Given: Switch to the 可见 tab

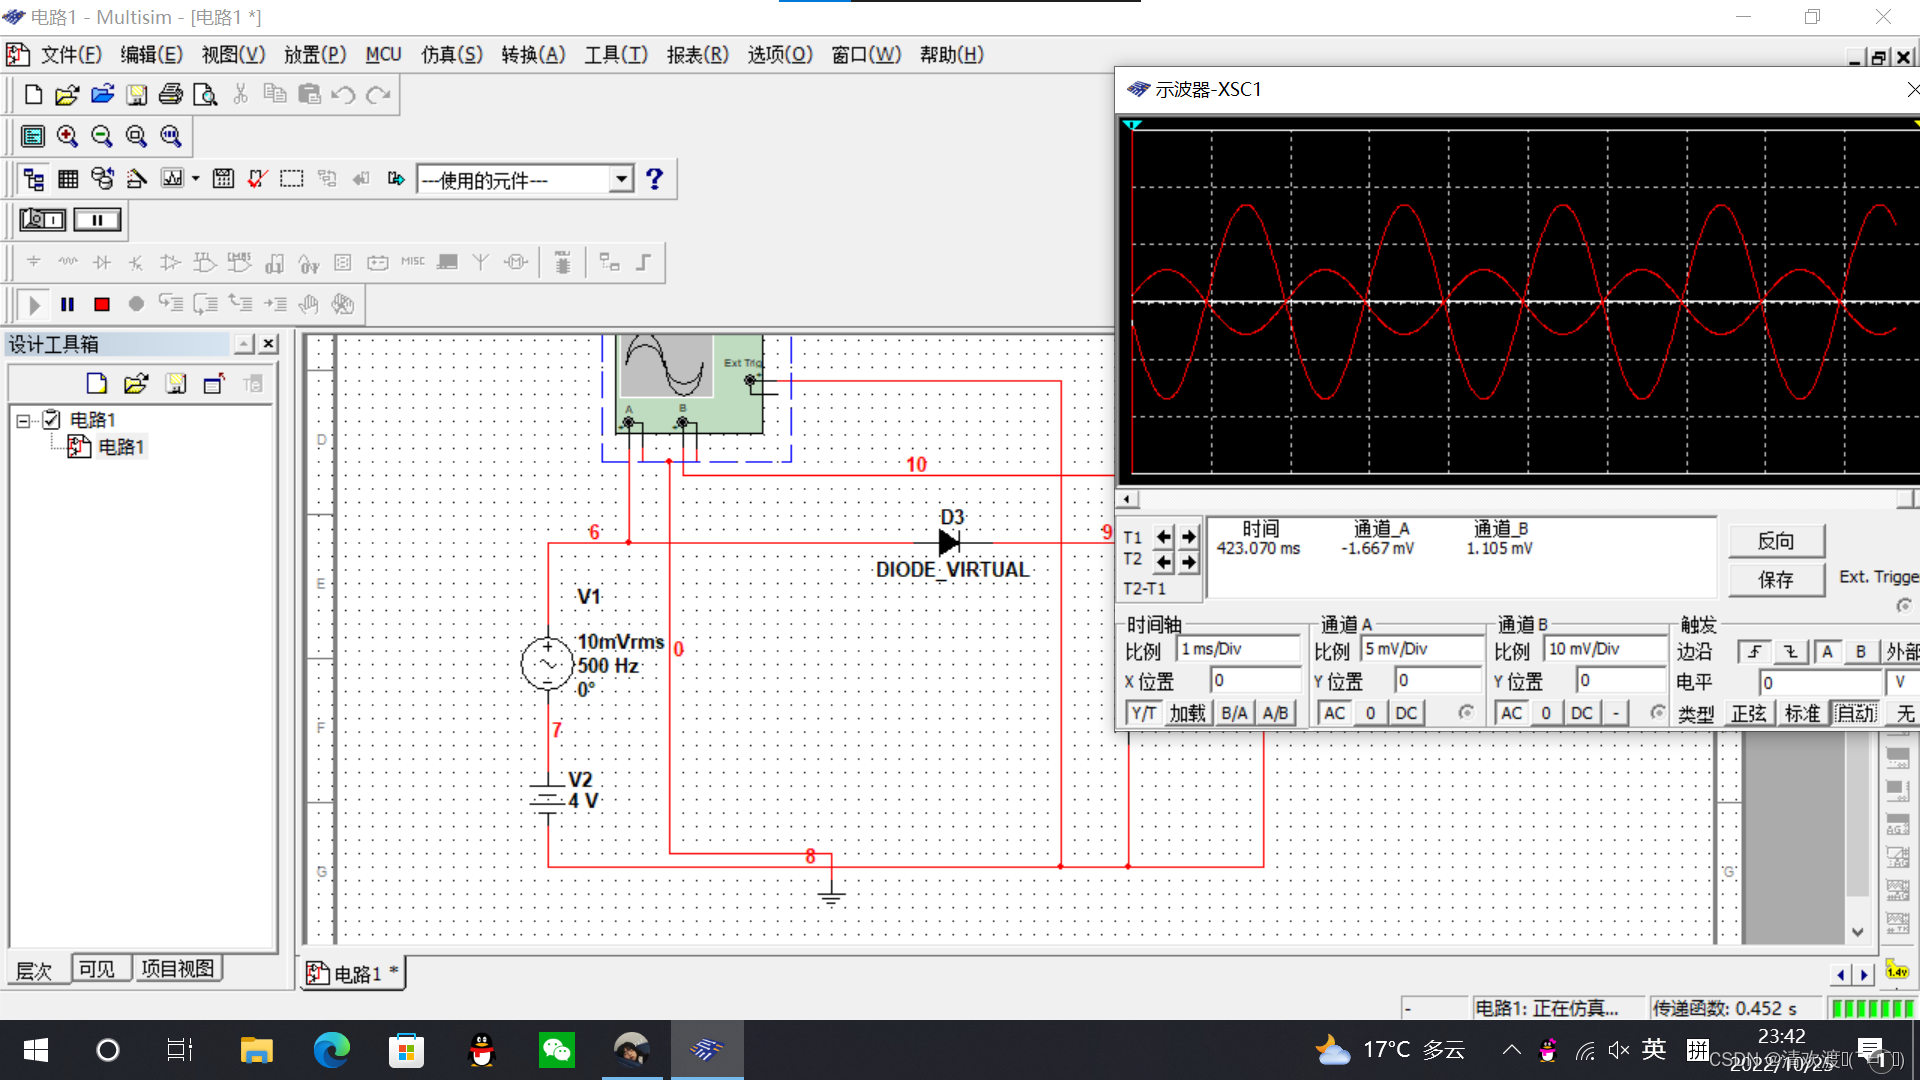Looking at the screenshot, I should point(97,969).
